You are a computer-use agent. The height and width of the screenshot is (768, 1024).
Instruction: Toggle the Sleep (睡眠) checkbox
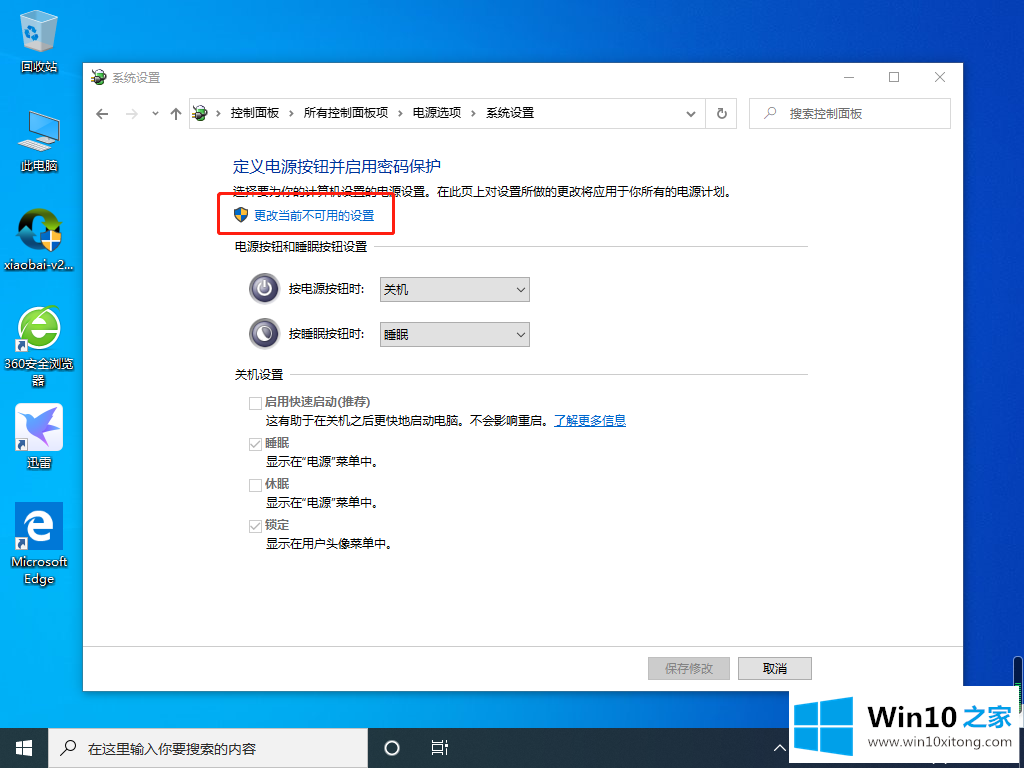click(x=255, y=443)
